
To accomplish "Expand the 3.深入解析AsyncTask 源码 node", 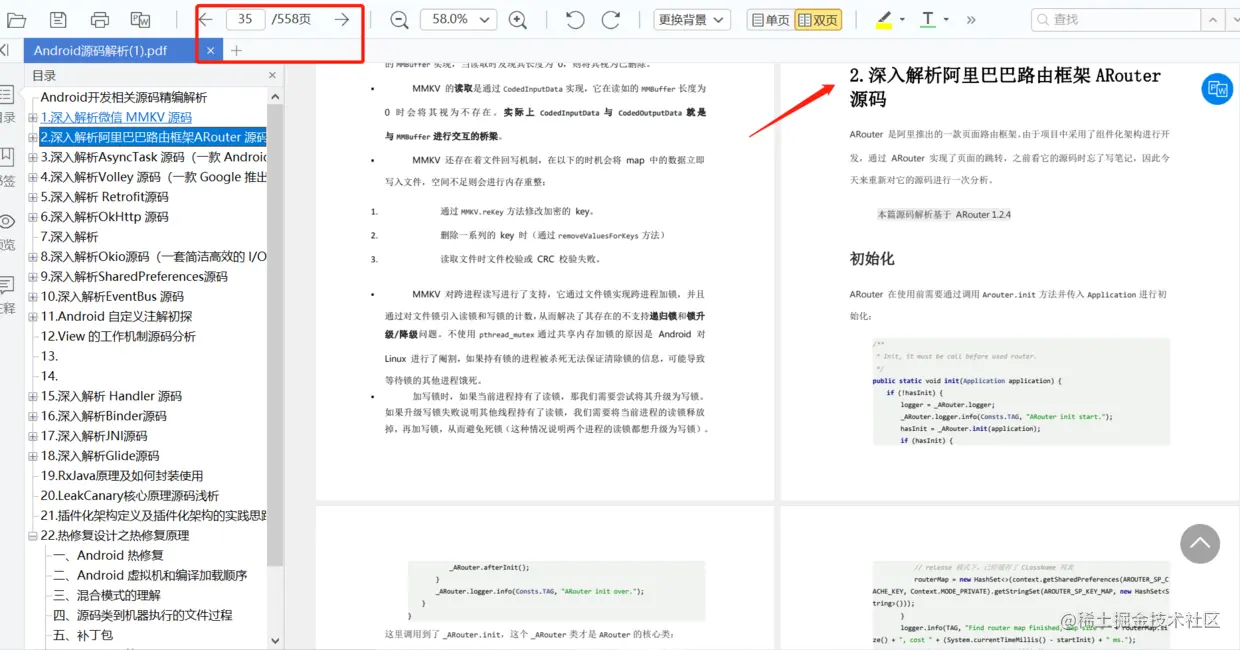I will pos(33,158).
